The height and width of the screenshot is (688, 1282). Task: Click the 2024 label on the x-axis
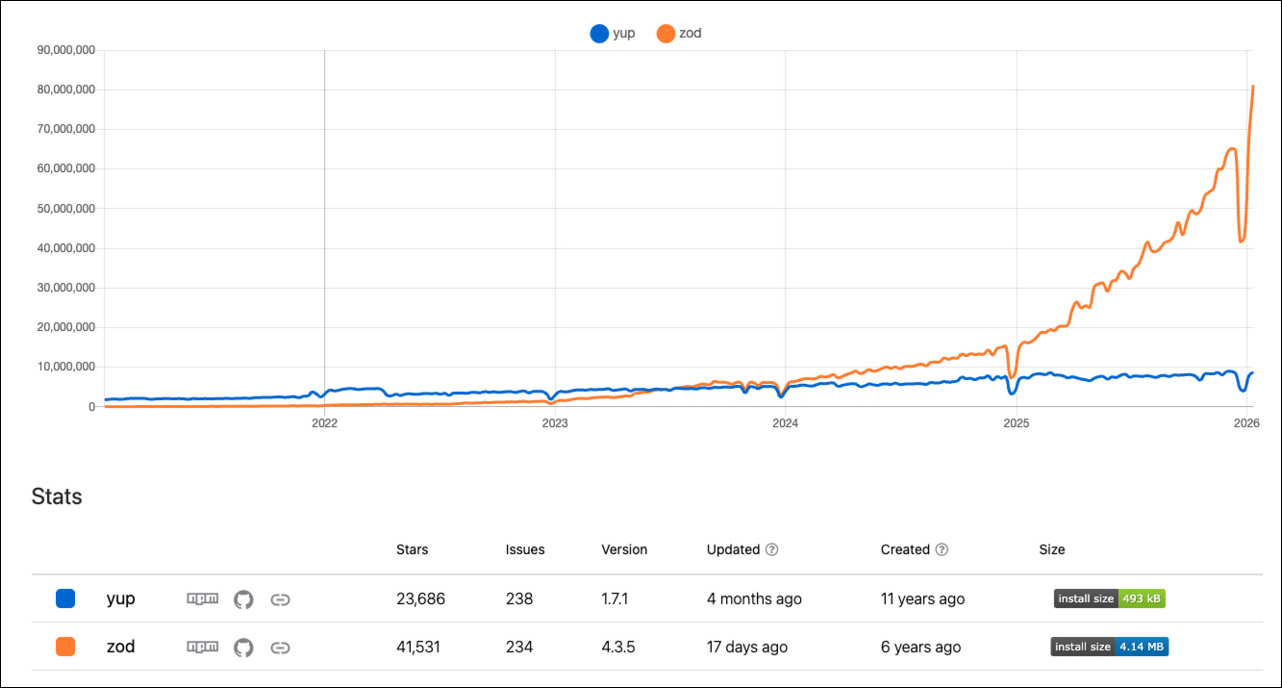pos(785,423)
